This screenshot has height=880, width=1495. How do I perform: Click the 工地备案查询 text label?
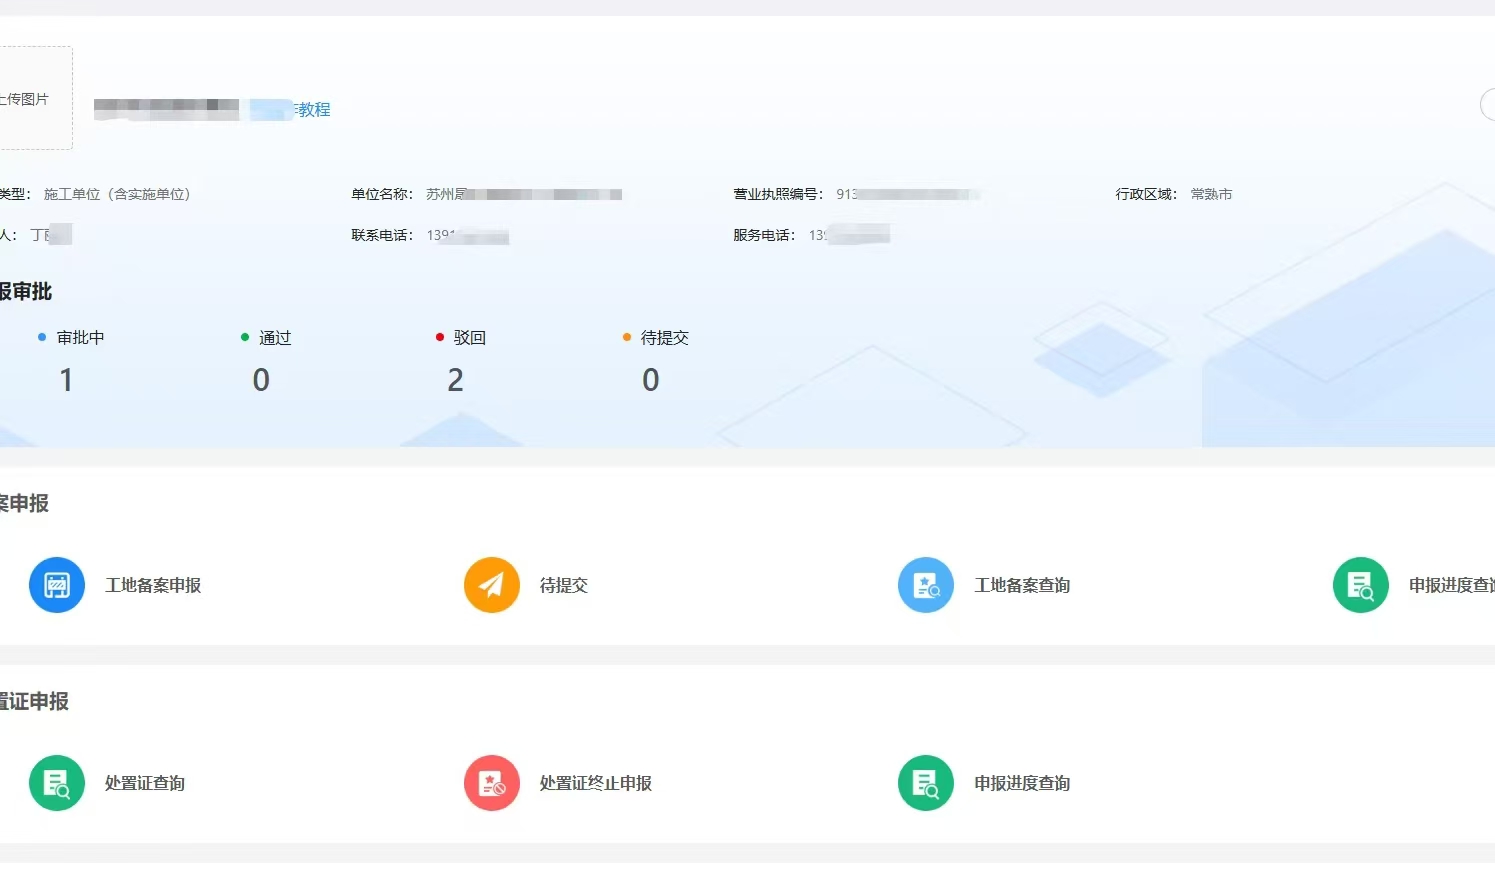(x=1022, y=586)
